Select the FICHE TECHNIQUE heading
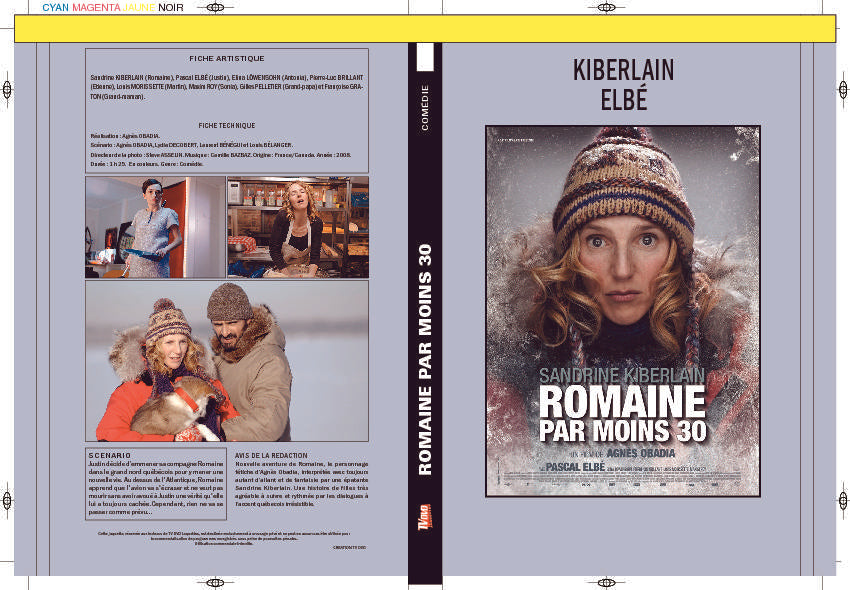This screenshot has width=850, height=590. (x=227, y=125)
